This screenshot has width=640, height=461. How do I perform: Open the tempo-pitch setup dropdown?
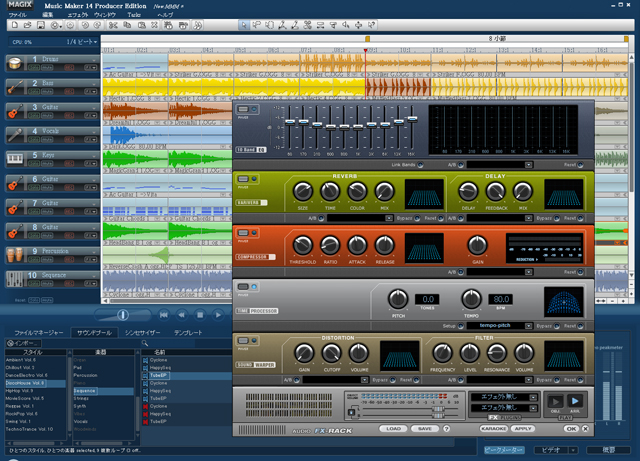(529, 326)
